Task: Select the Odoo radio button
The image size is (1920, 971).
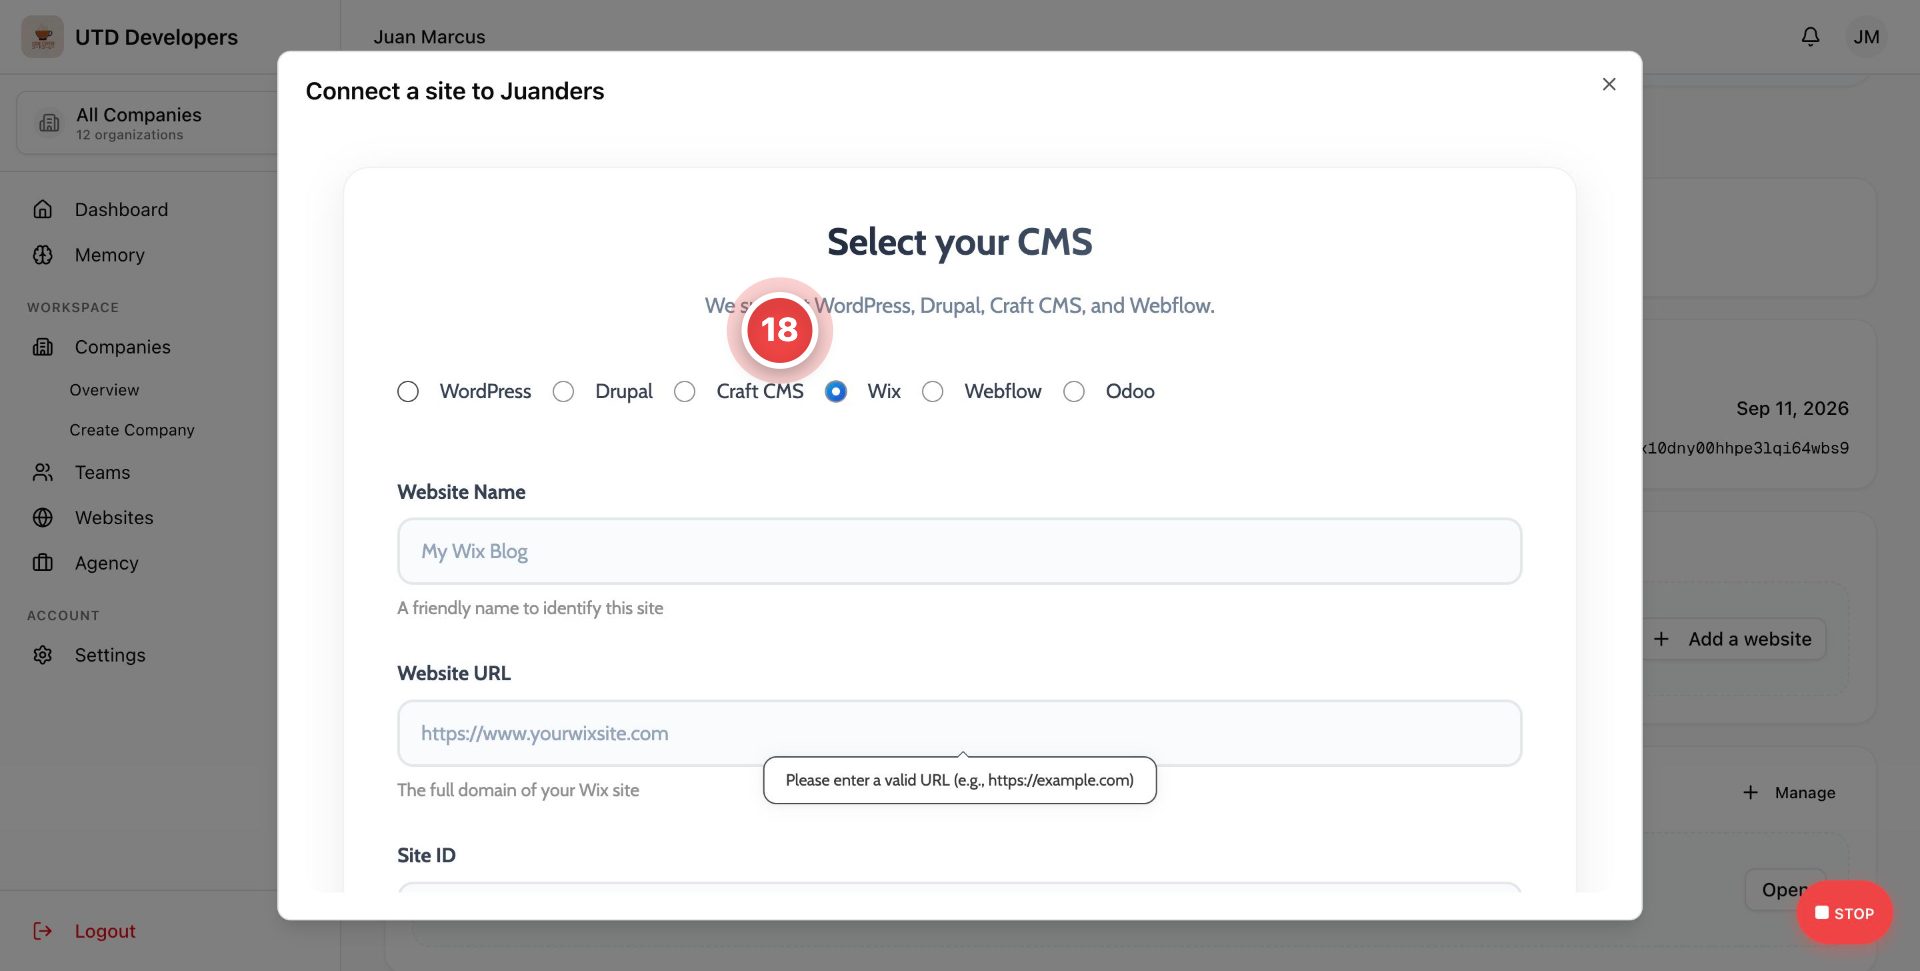Action: click(1074, 391)
